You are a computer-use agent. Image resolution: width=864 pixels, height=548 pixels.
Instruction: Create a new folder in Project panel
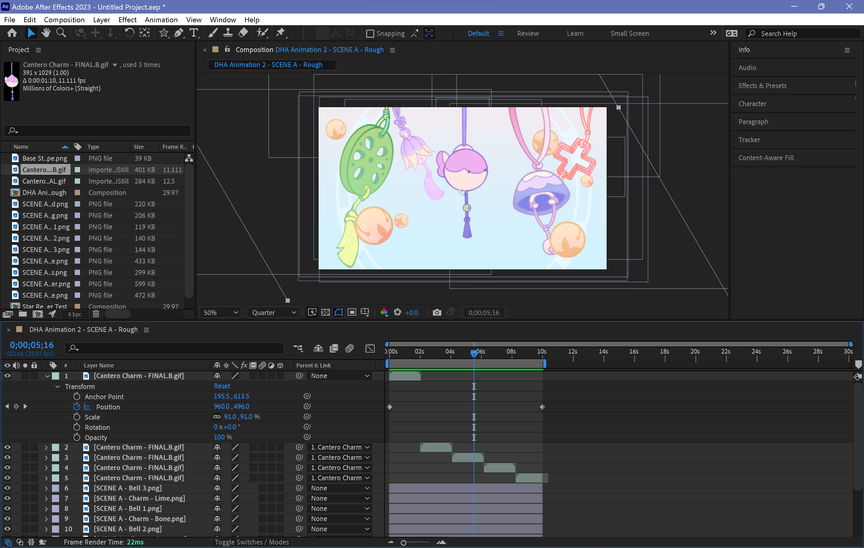[23, 314]
